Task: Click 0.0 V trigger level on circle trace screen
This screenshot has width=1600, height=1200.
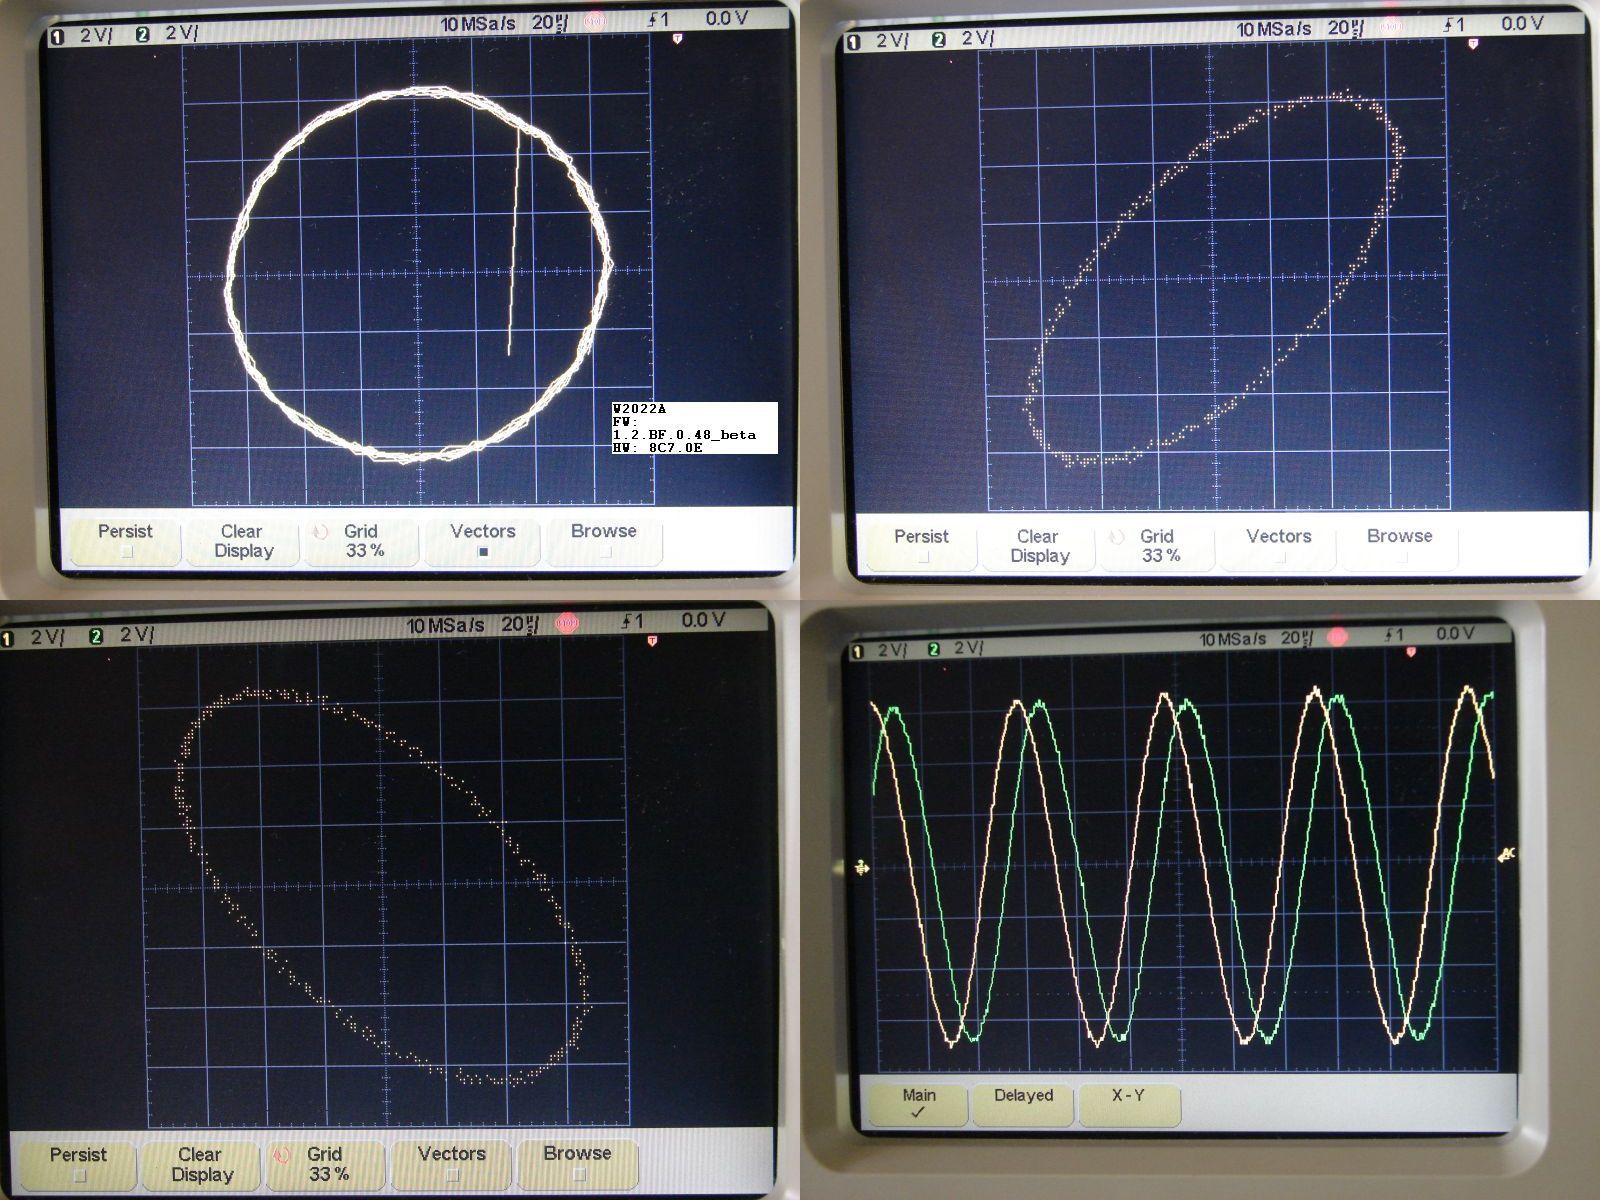Action: tap(726, 18)
